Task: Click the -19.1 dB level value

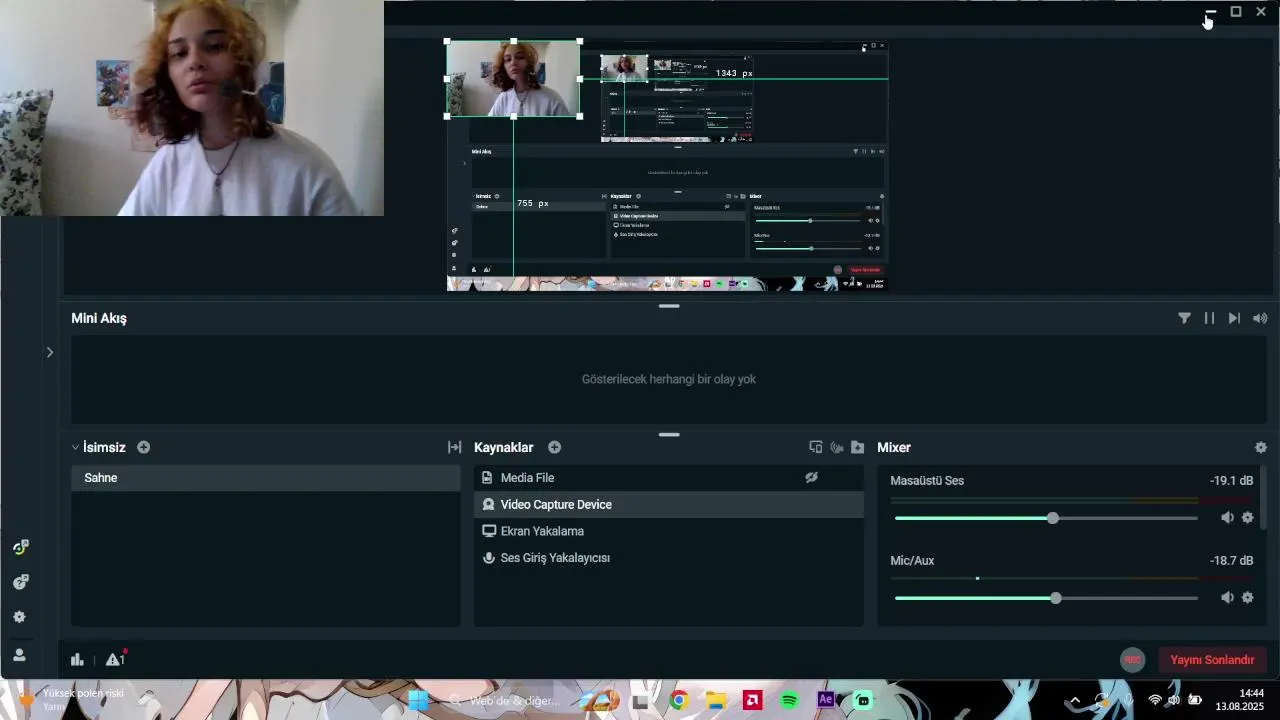Action: pos(1231,481)
